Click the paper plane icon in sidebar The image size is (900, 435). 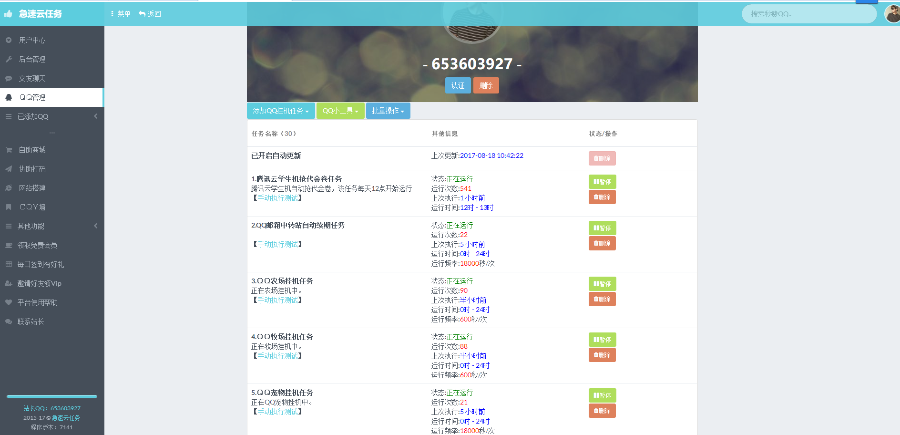[x=8, y=169]
